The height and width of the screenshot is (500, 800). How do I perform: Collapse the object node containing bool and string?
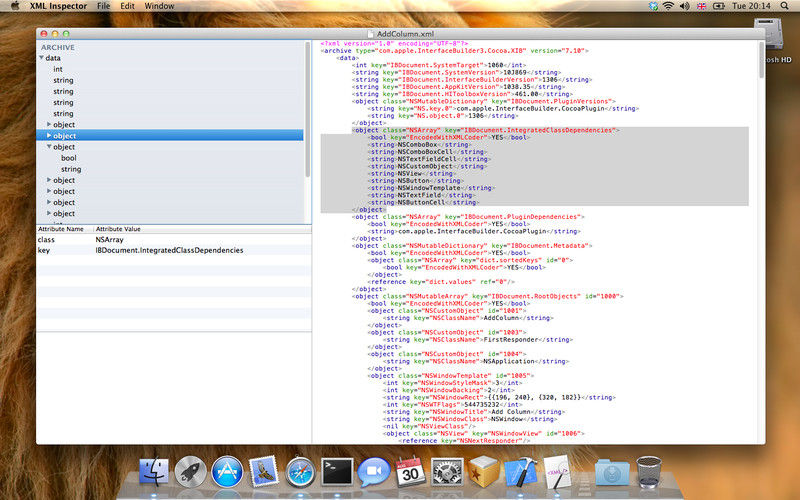(x=49, y=146)
